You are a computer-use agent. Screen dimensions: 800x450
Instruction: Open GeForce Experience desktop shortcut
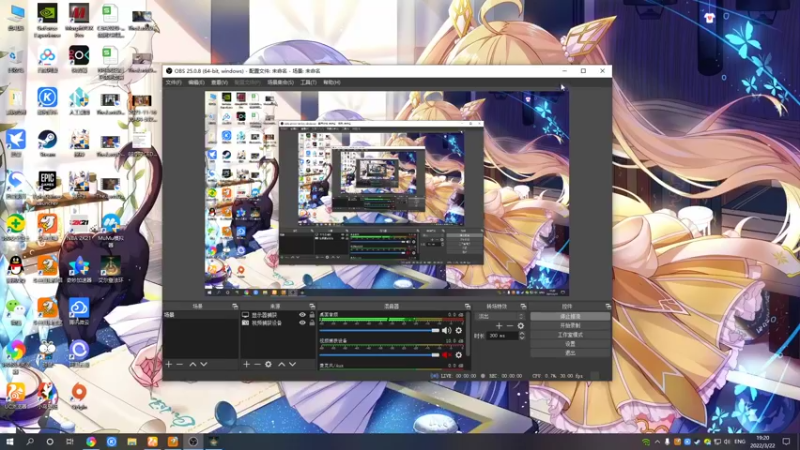pos(47,20)
